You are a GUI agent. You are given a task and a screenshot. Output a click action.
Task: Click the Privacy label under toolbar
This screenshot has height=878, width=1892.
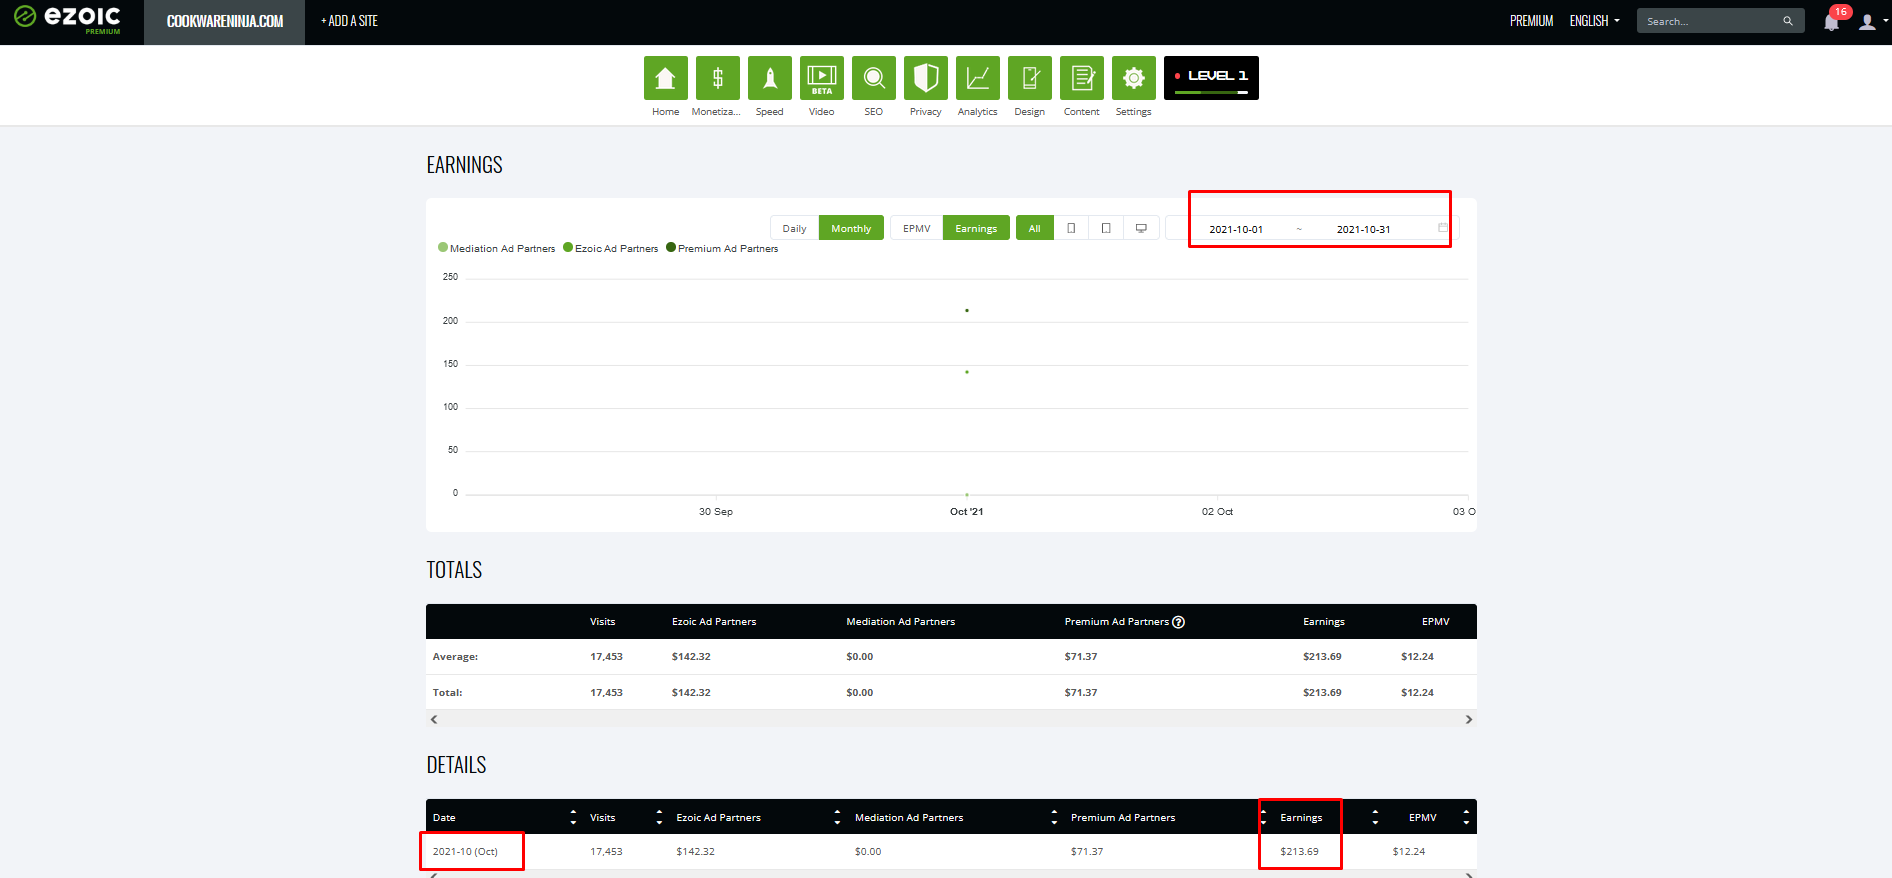pos(925,112)
